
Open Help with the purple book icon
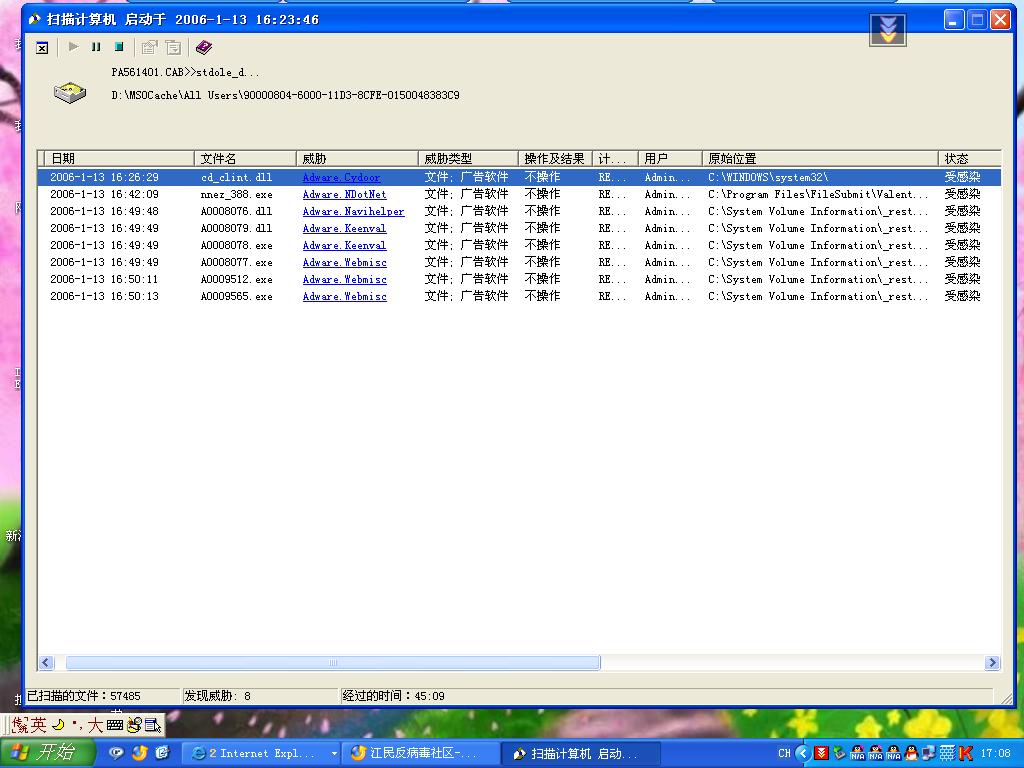[204, 47]
